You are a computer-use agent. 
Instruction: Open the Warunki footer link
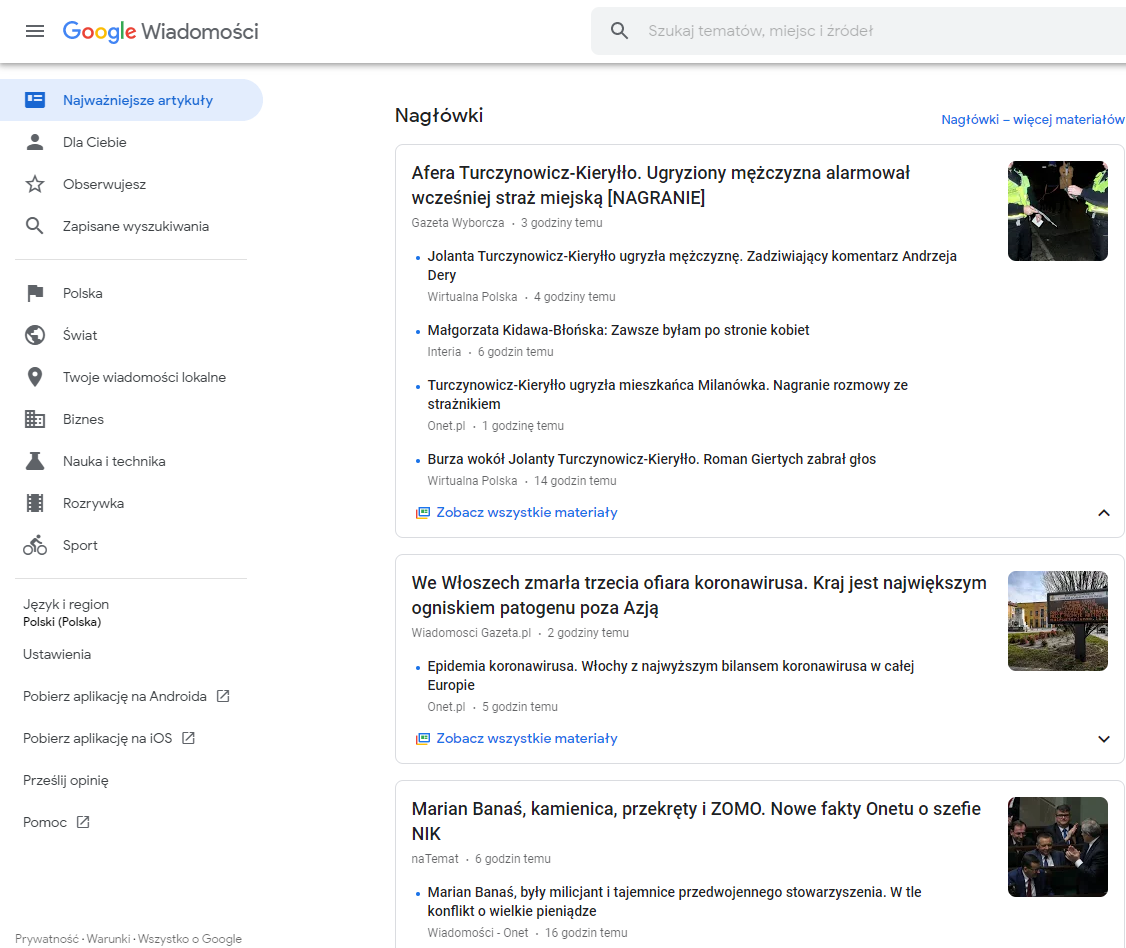click(x=108, y=939)
